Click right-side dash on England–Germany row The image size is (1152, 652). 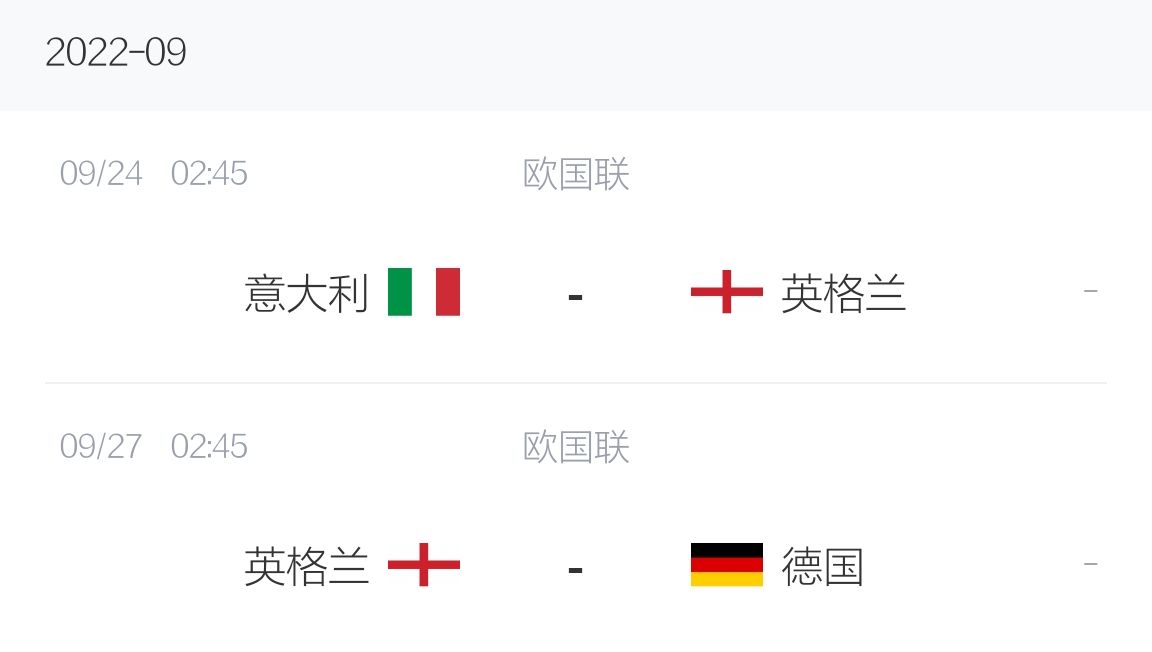pyautogui.click(x=1091, y=564)
